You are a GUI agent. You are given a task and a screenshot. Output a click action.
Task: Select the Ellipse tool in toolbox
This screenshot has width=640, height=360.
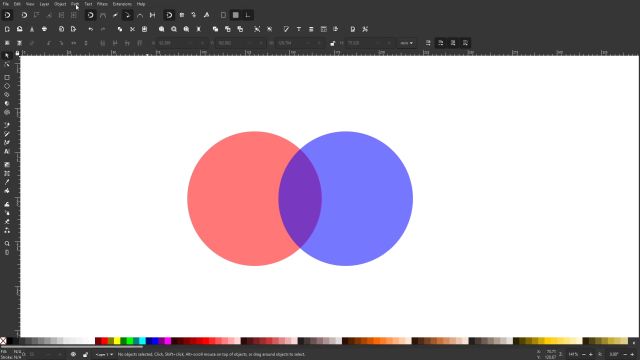click(x=7, y=86)
